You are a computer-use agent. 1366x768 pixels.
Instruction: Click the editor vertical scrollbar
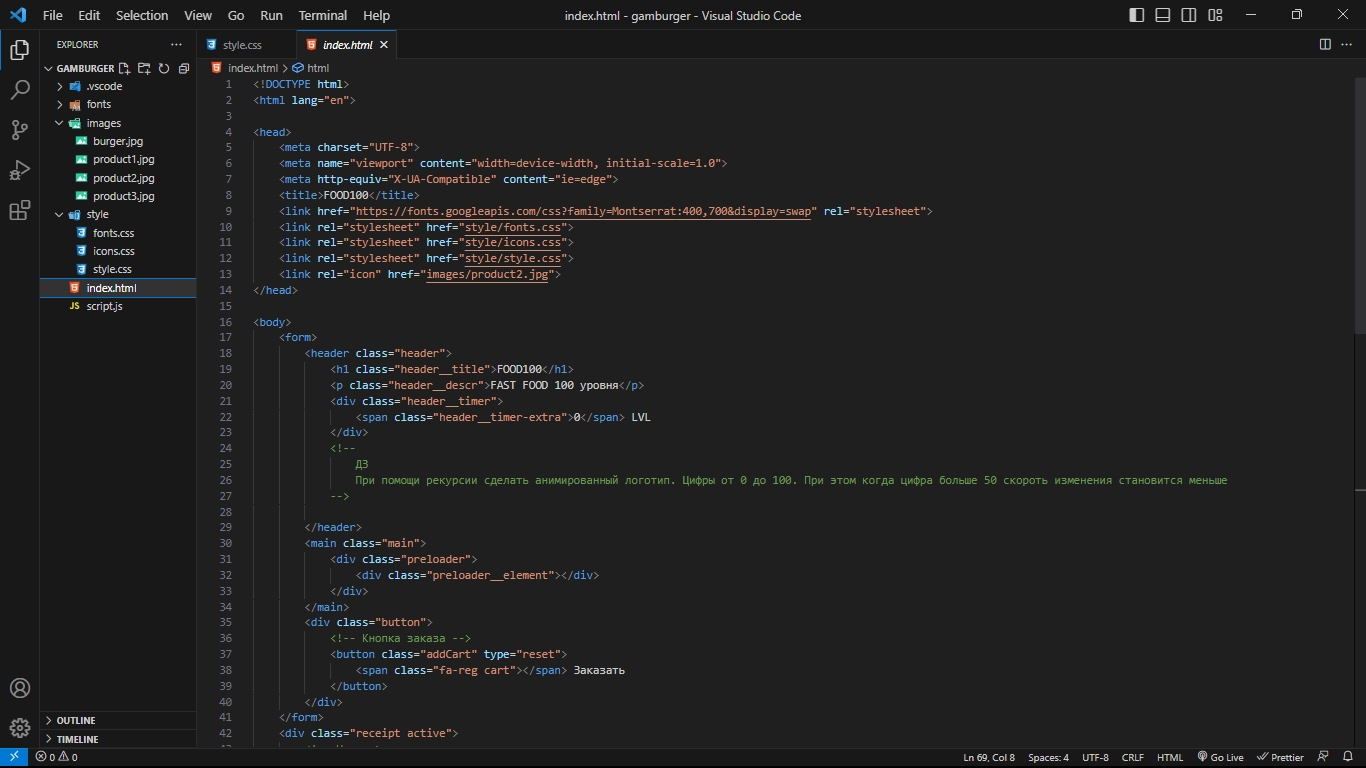point(1360,400)
